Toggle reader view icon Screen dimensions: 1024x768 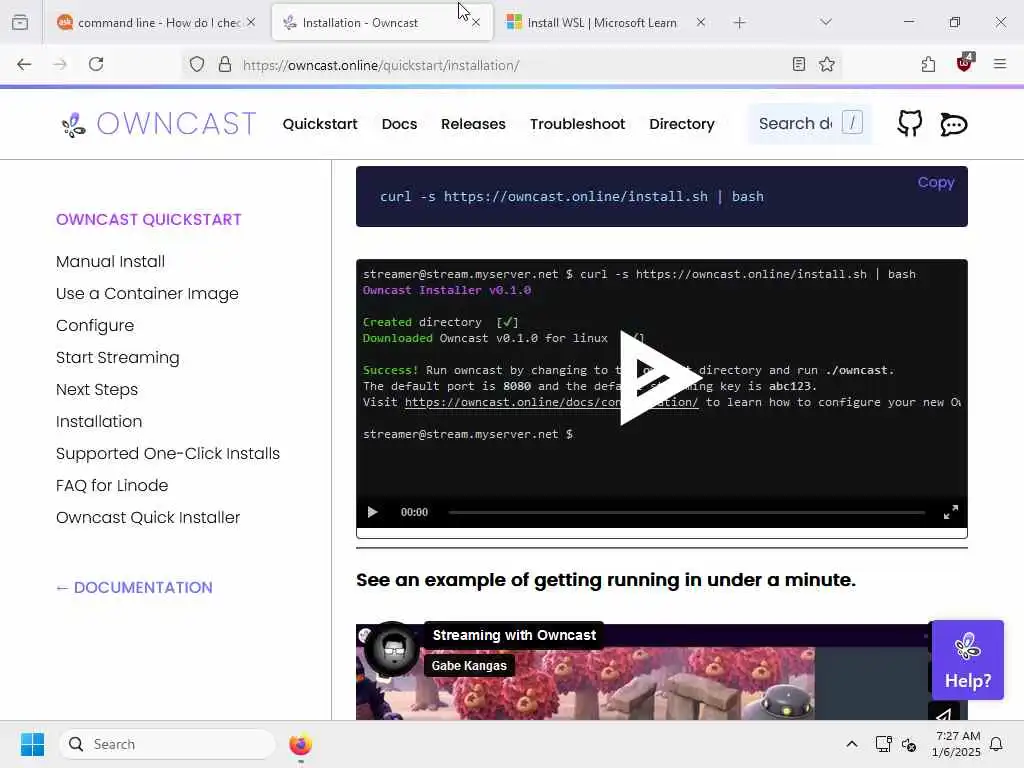(x=798, y=64)
